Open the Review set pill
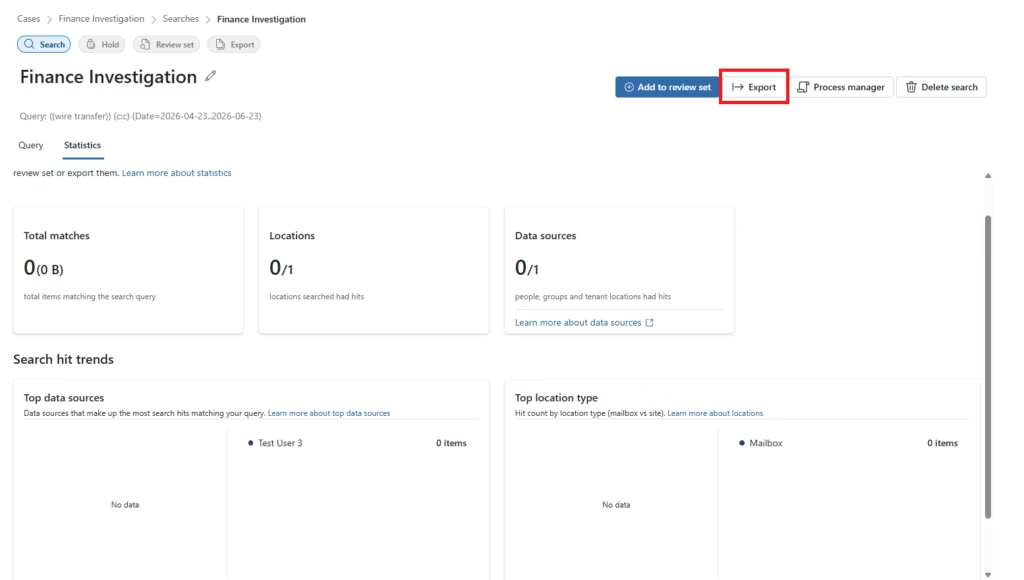Screen dimensions: 1024x580 click(x=167, y=44)
